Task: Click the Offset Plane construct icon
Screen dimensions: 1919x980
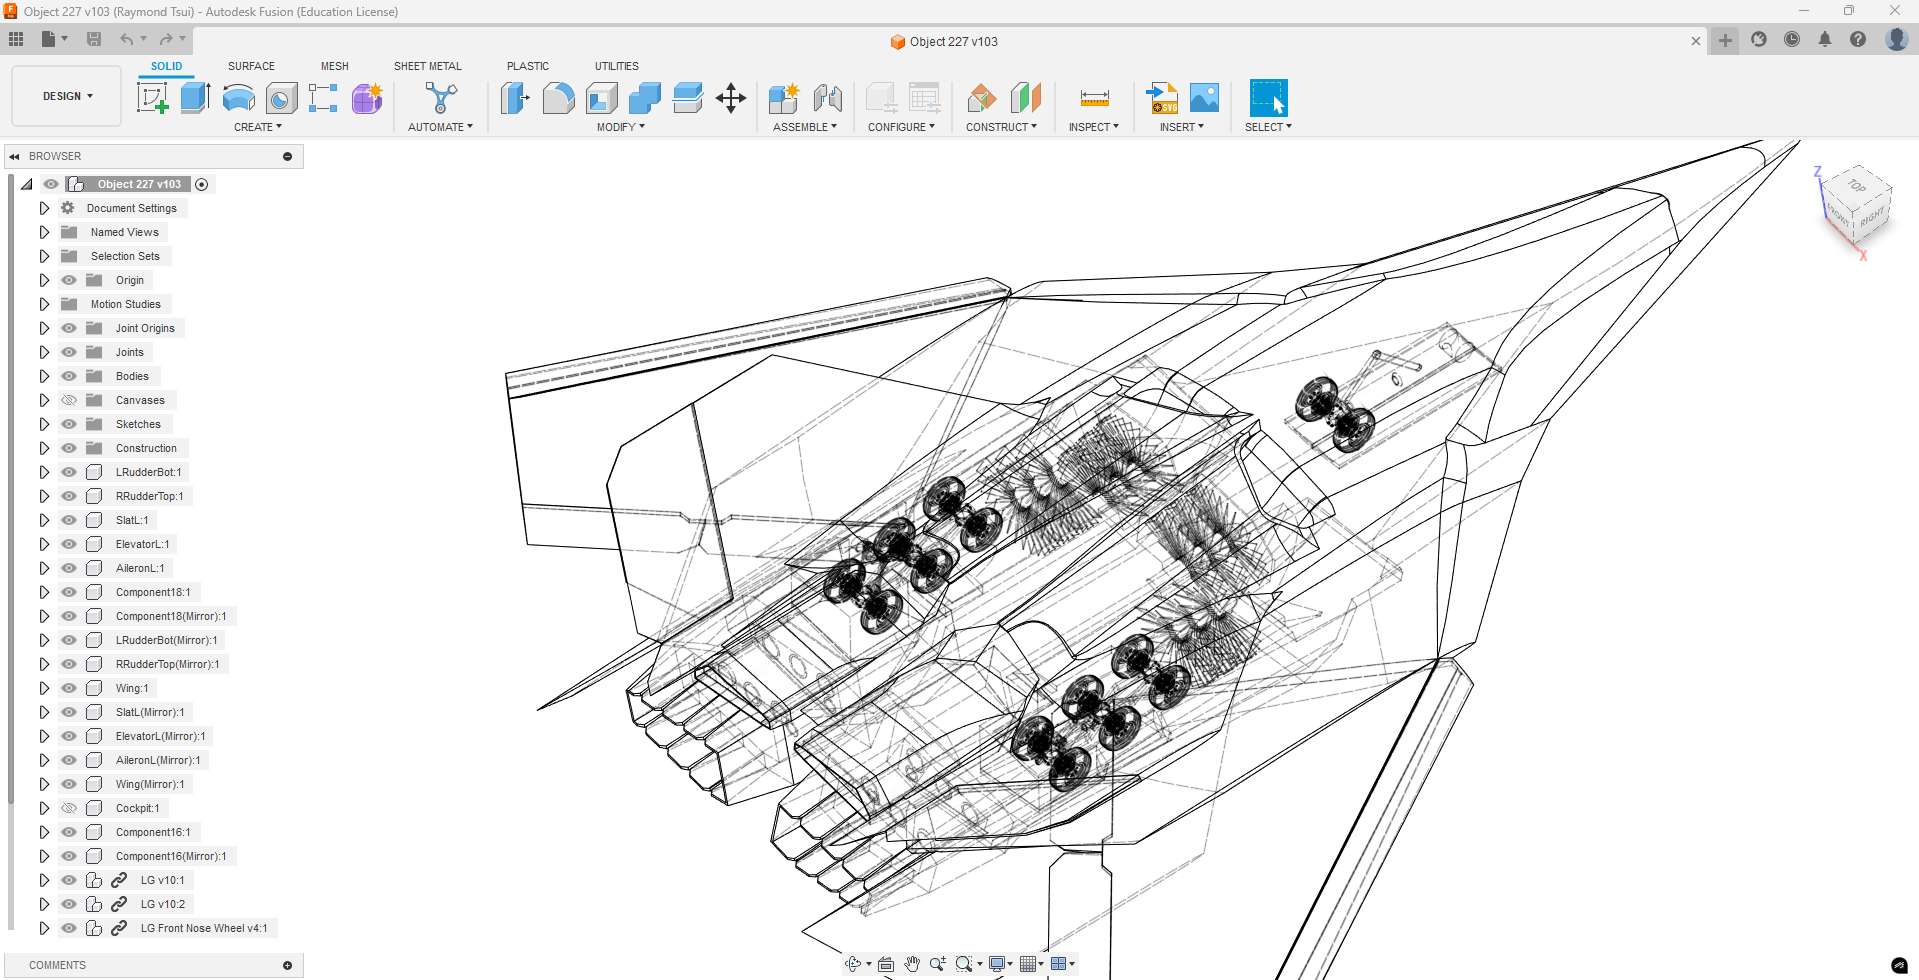Action: pyautogui.click(x=982, y=98)
